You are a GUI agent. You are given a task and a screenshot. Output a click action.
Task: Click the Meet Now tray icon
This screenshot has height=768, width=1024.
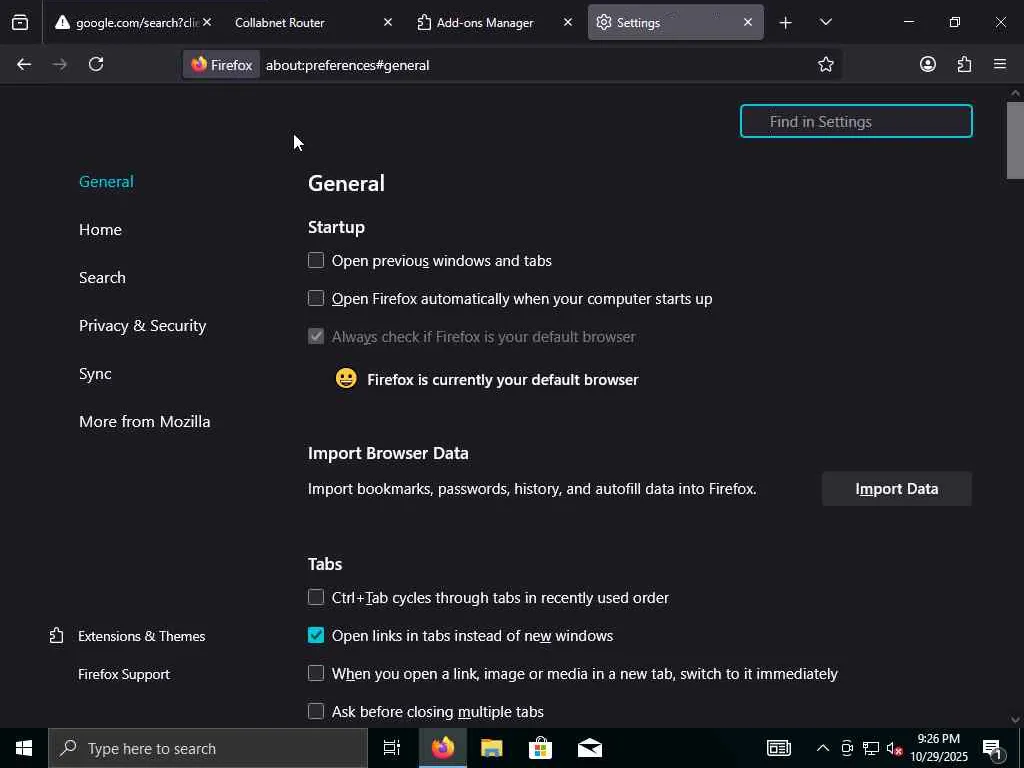[x=847, y=748]
